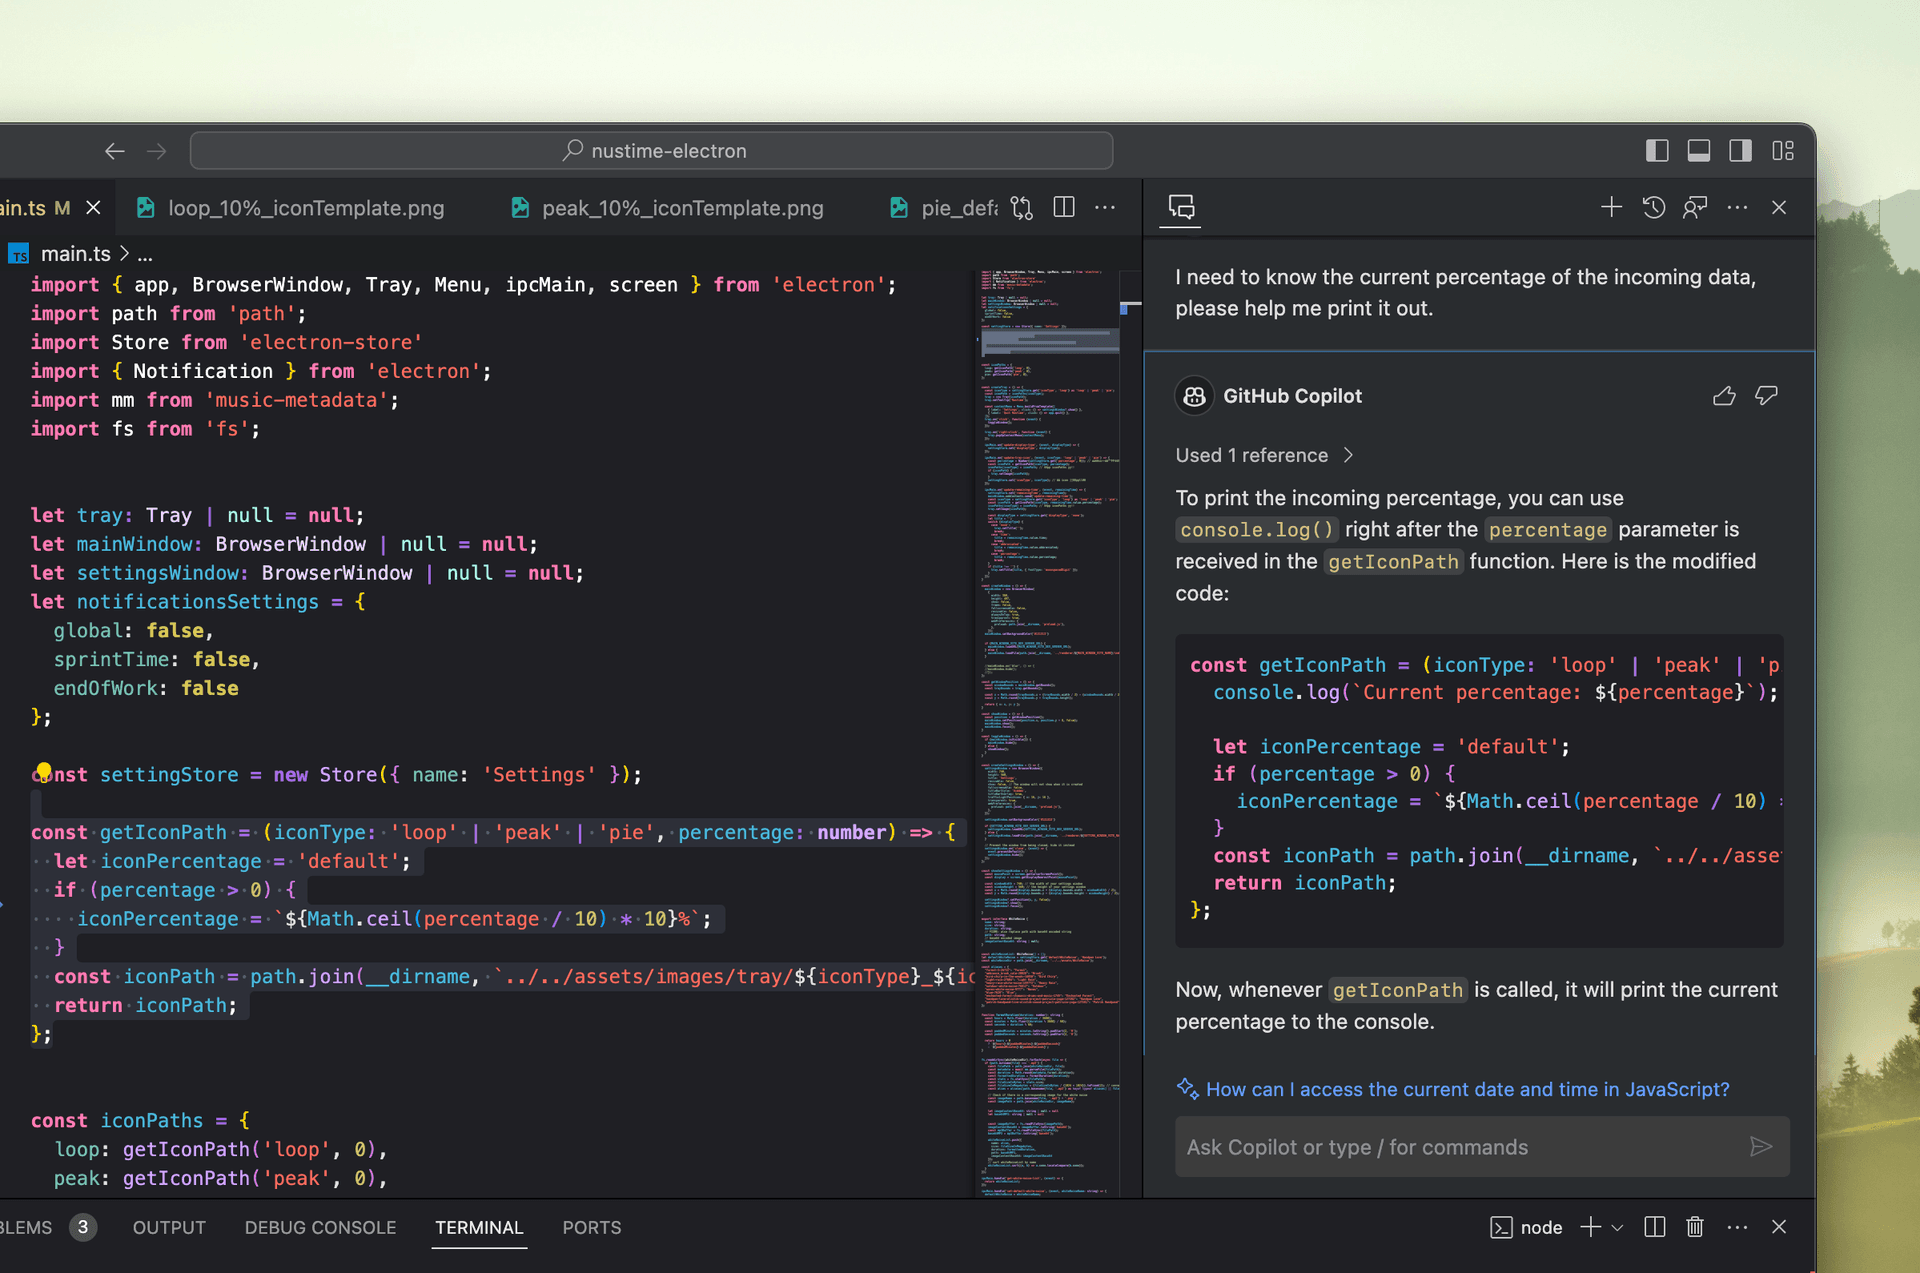The image size is (1920, 1273).
Task: Delete the terminal with the trash icon
Action: click(1695, 1227)
